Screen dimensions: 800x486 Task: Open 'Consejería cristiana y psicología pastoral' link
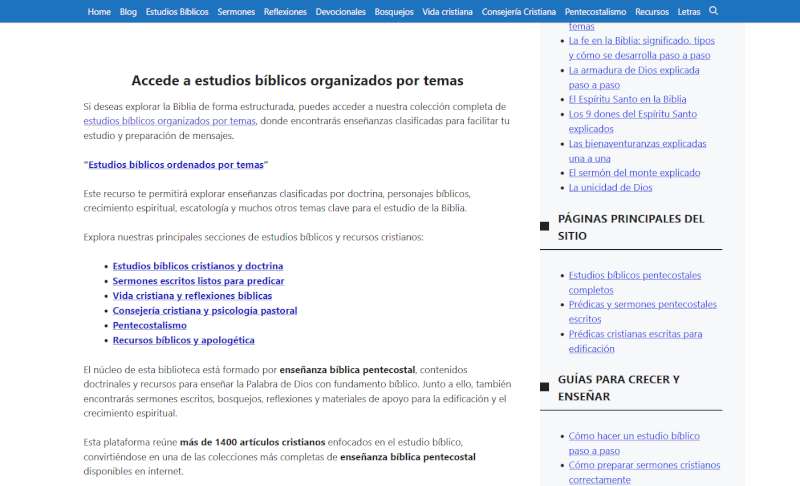point(205,311)
